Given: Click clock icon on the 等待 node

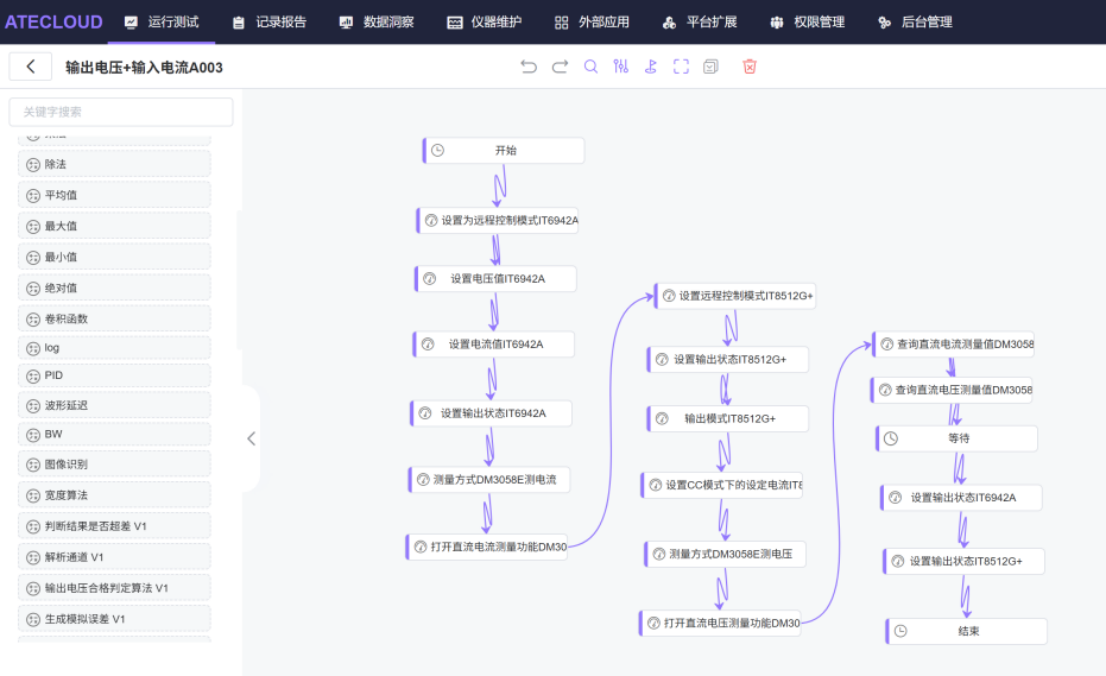Looking at the screenshot, I should click(x=891, y=438).
